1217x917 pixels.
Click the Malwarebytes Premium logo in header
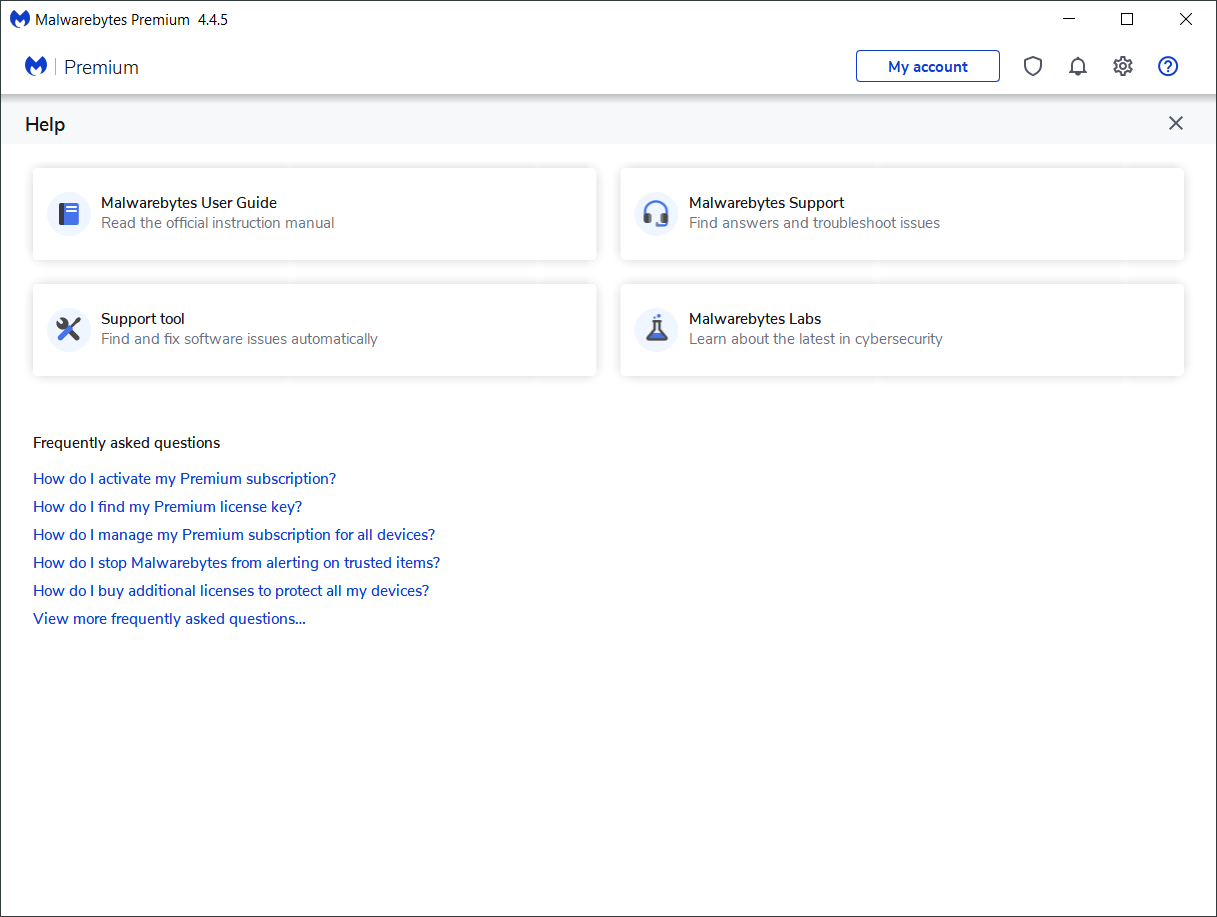[x=36, y=66]
